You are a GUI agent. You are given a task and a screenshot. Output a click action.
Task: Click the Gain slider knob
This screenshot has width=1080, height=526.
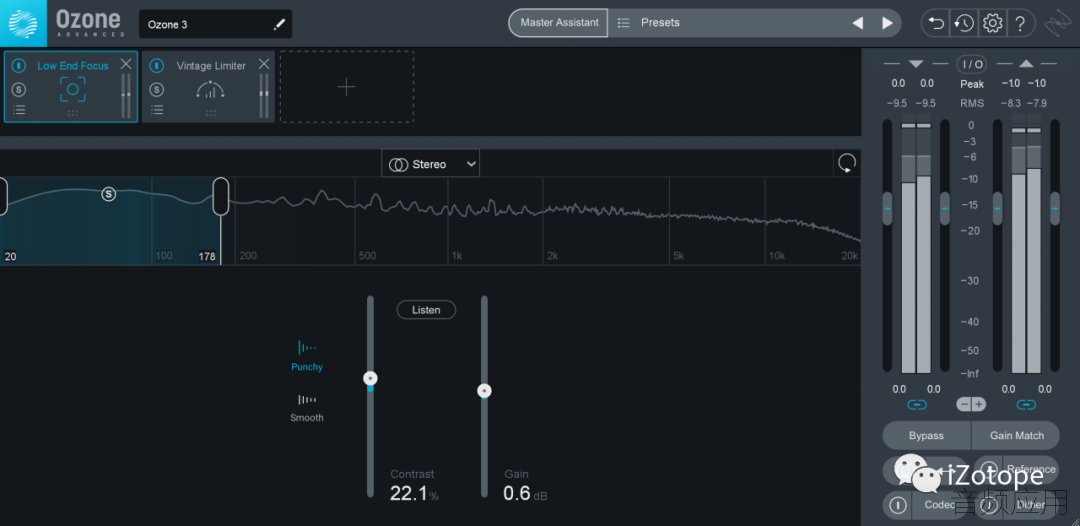485,391
